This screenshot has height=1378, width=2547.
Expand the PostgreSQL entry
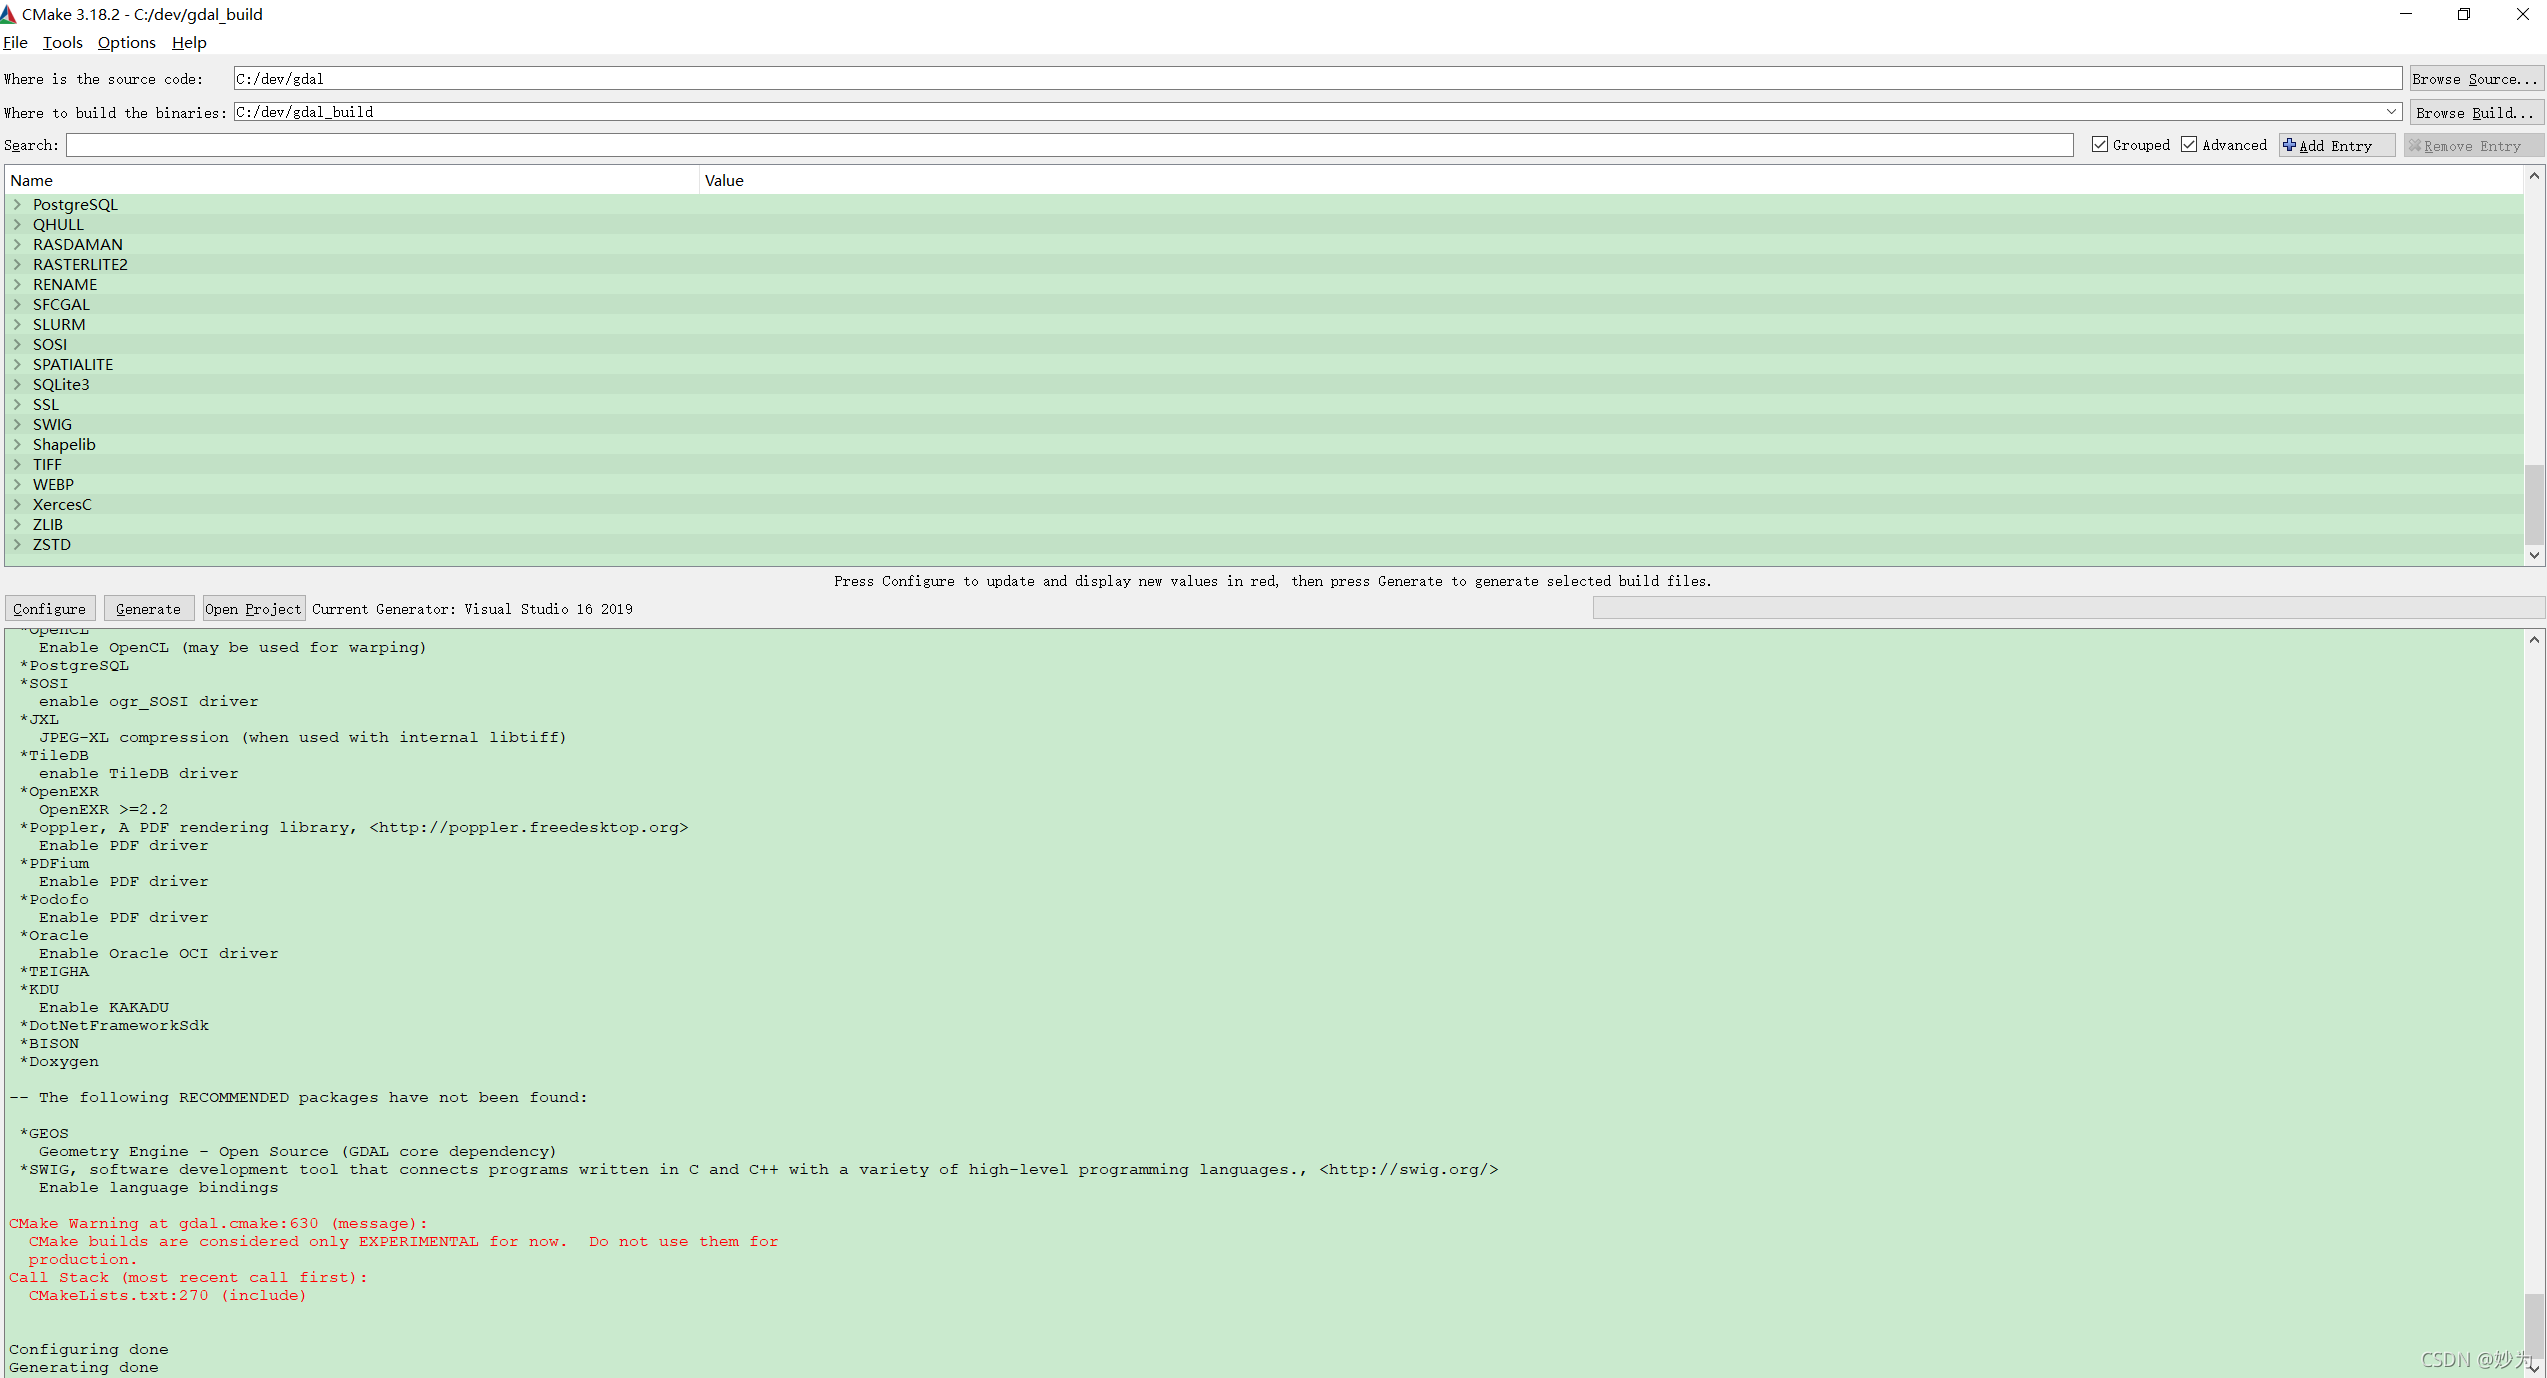click(x=17, y=204)
